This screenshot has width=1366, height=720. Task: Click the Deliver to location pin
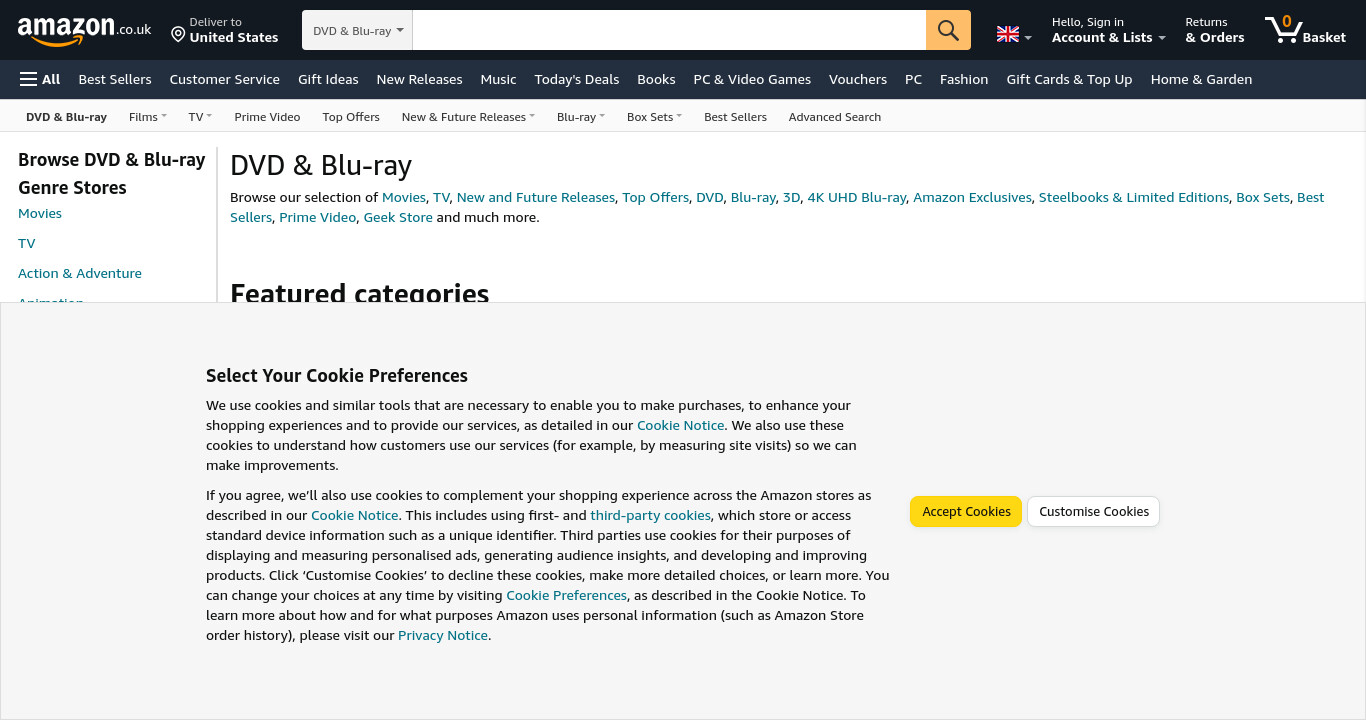pos(178,34)
